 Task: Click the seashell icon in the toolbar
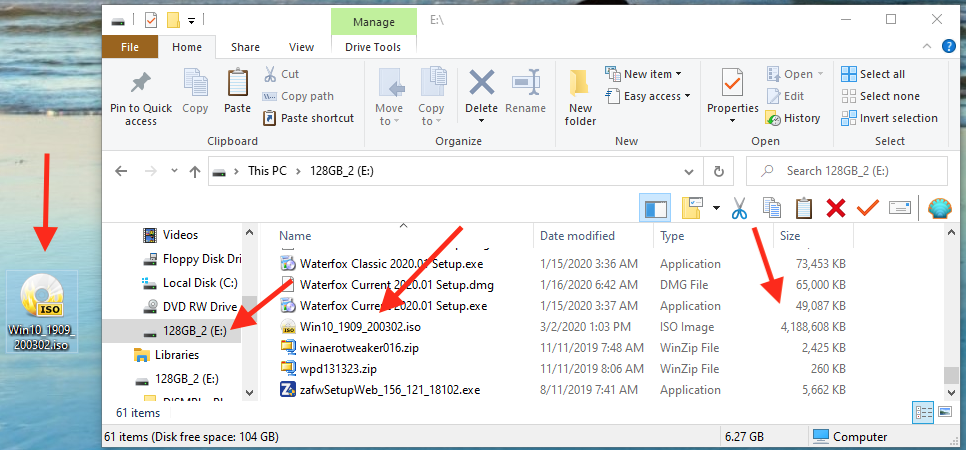tap(940, 208)
